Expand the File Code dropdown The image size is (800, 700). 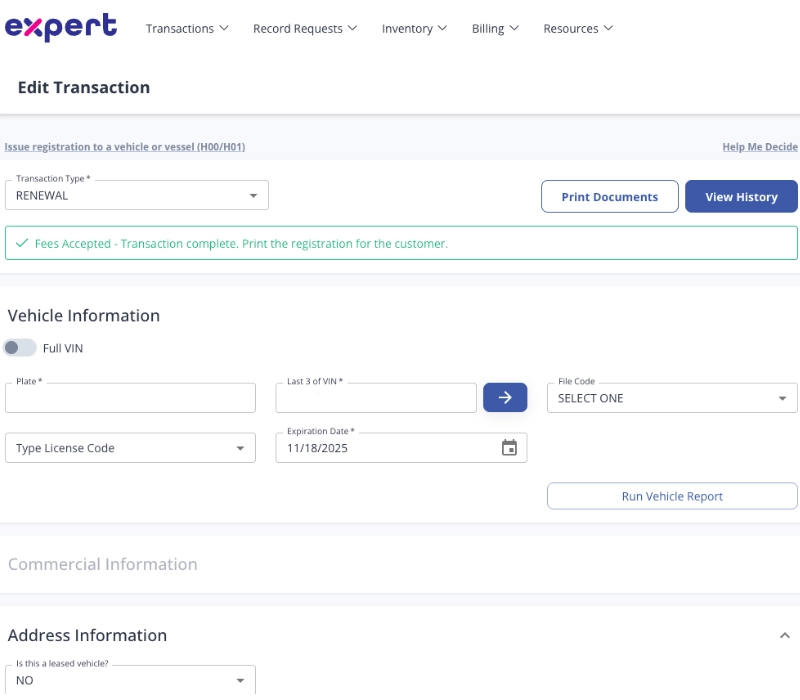[x=672, y=398]
